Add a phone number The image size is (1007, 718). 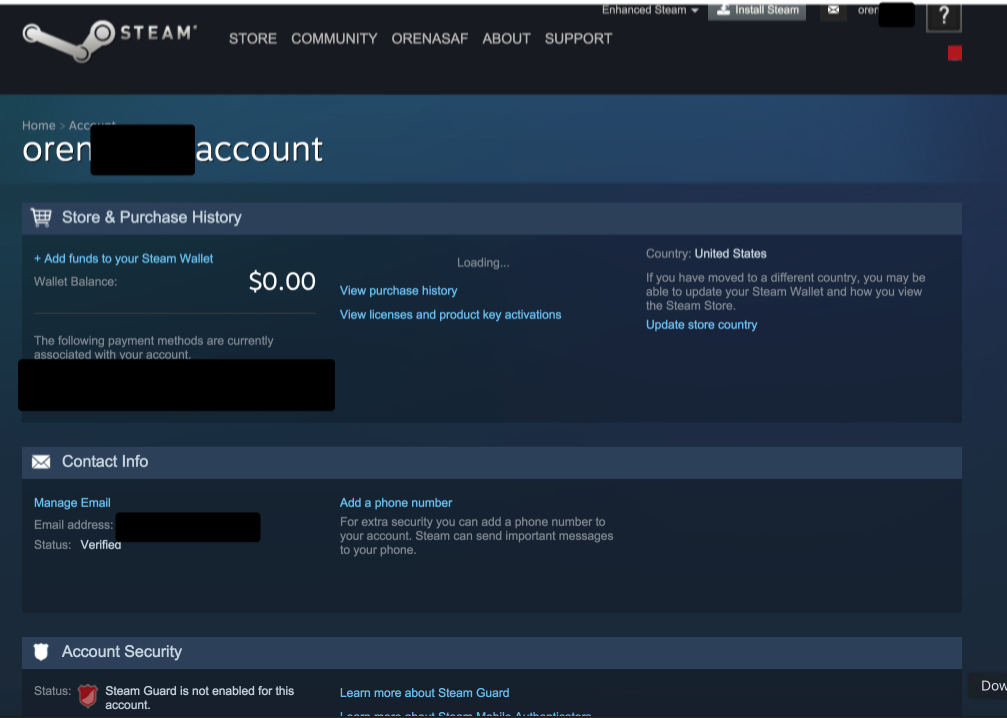(396, 503)
